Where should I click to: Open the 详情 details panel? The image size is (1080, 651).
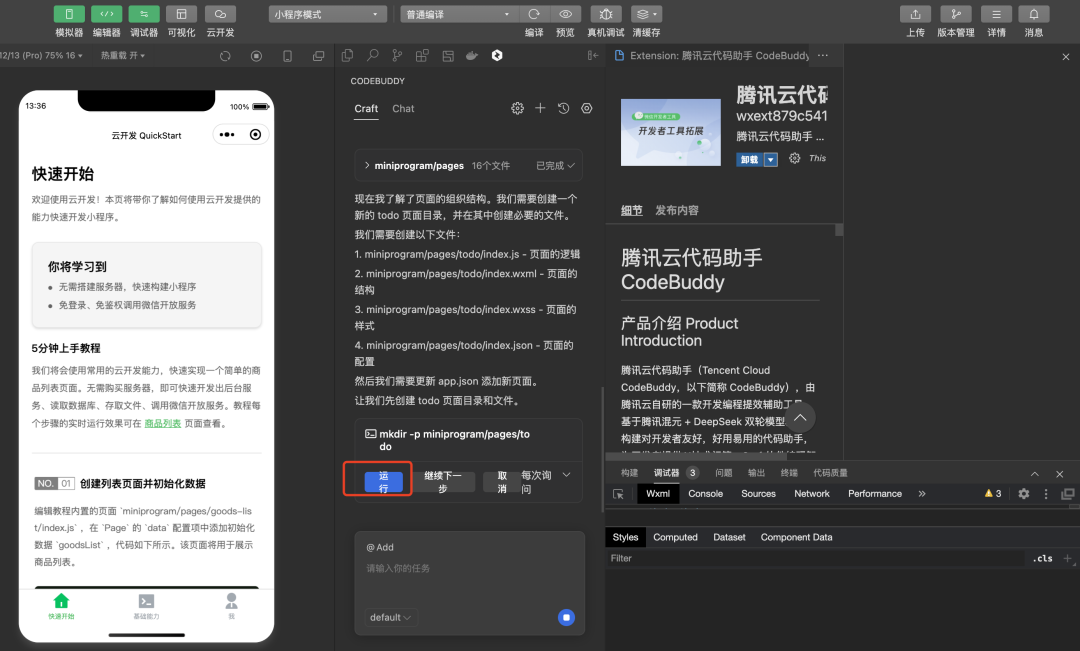tap(996, 14)
